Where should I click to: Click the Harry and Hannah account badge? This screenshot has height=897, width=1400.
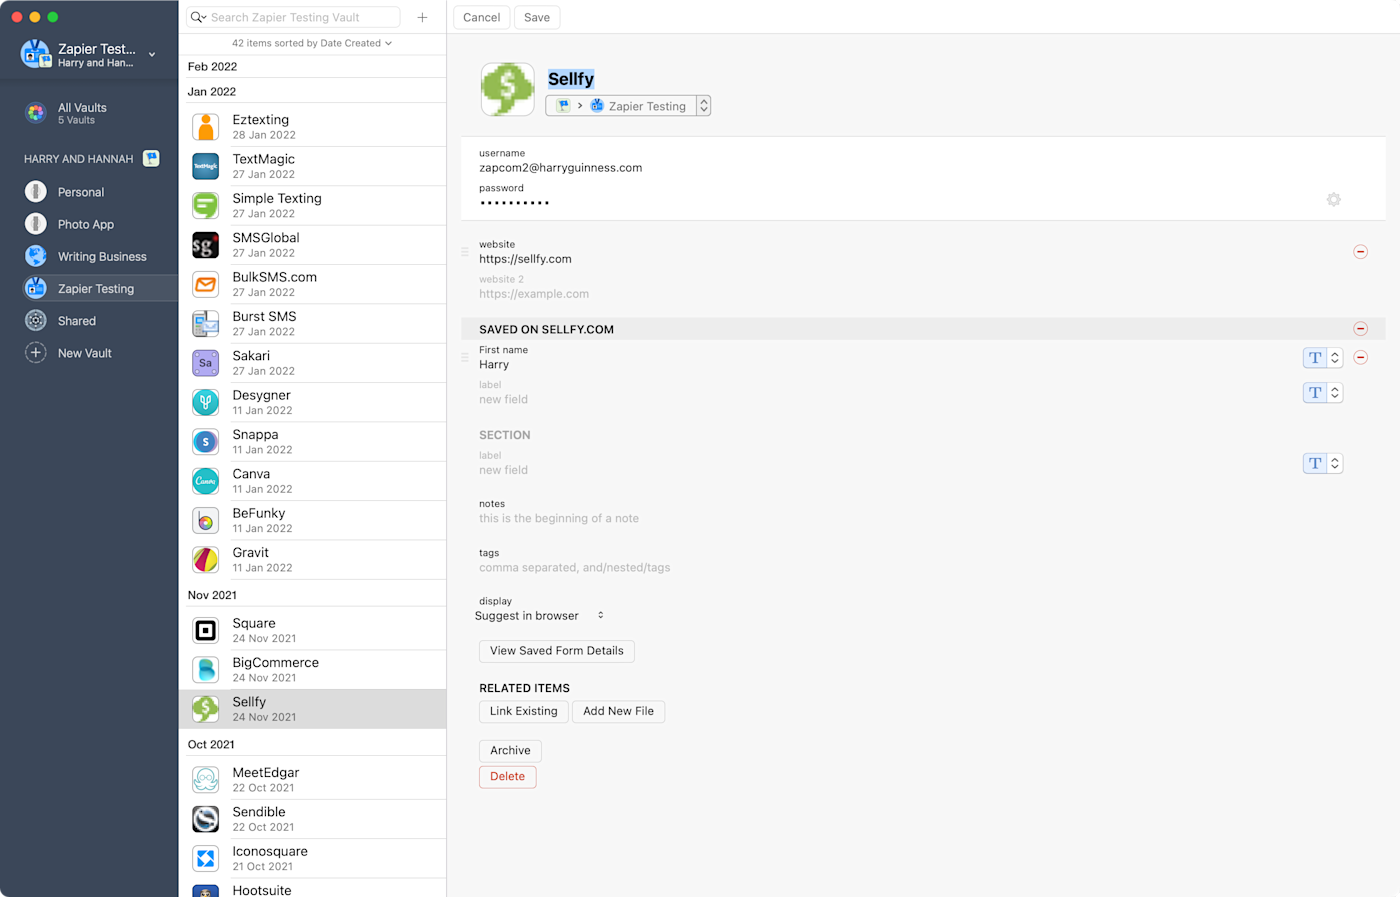pyautogui.click(x=151, y=158)
